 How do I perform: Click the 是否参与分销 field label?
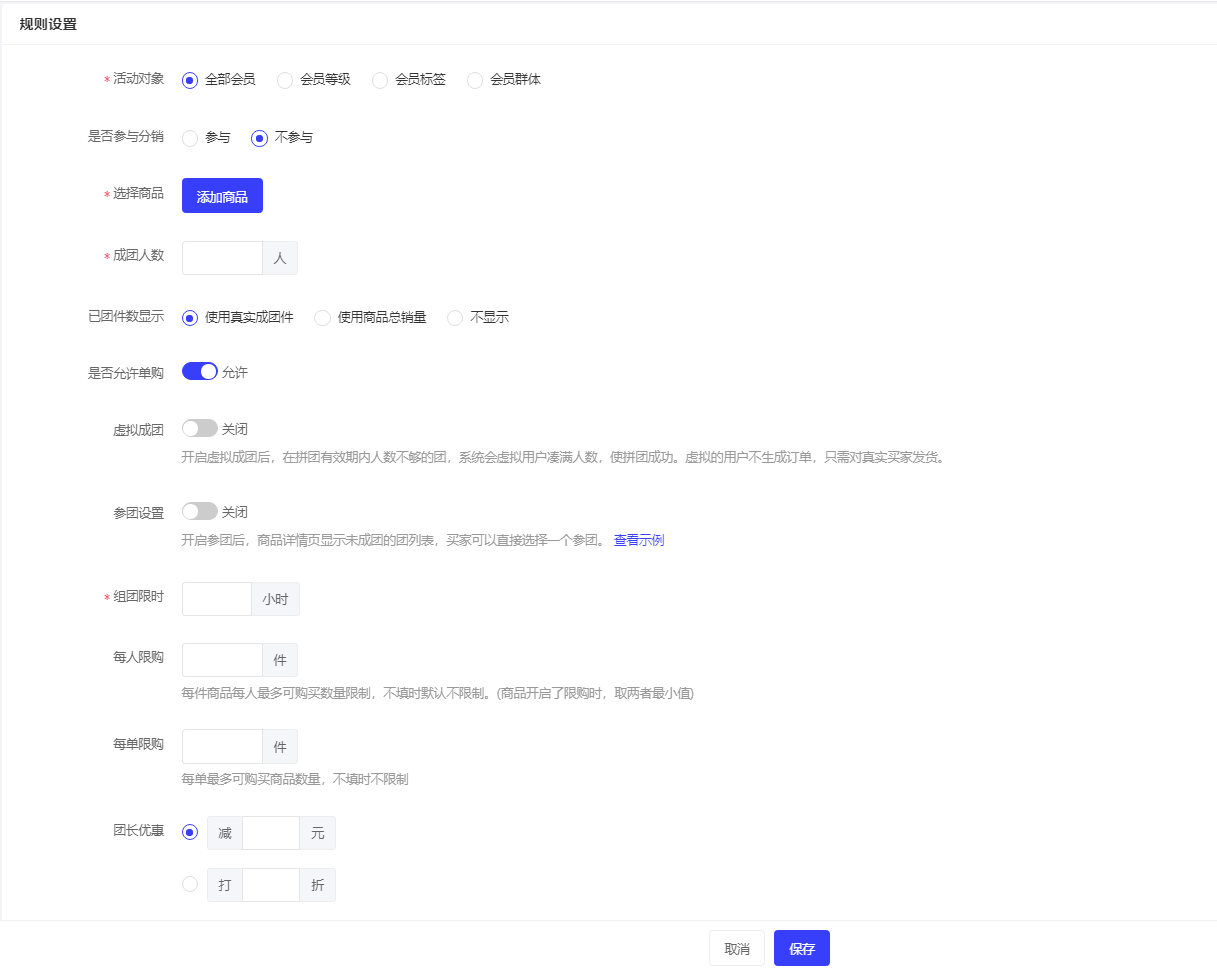pyautogui.click(x=126, y=137)
